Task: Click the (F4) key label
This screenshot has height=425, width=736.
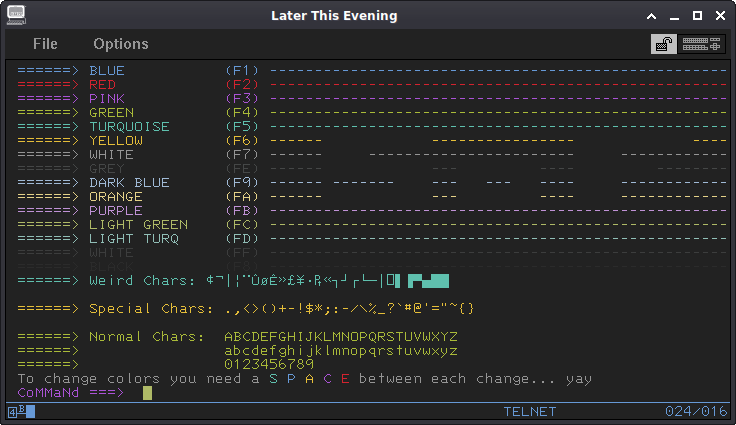Action: pos(242,113)
